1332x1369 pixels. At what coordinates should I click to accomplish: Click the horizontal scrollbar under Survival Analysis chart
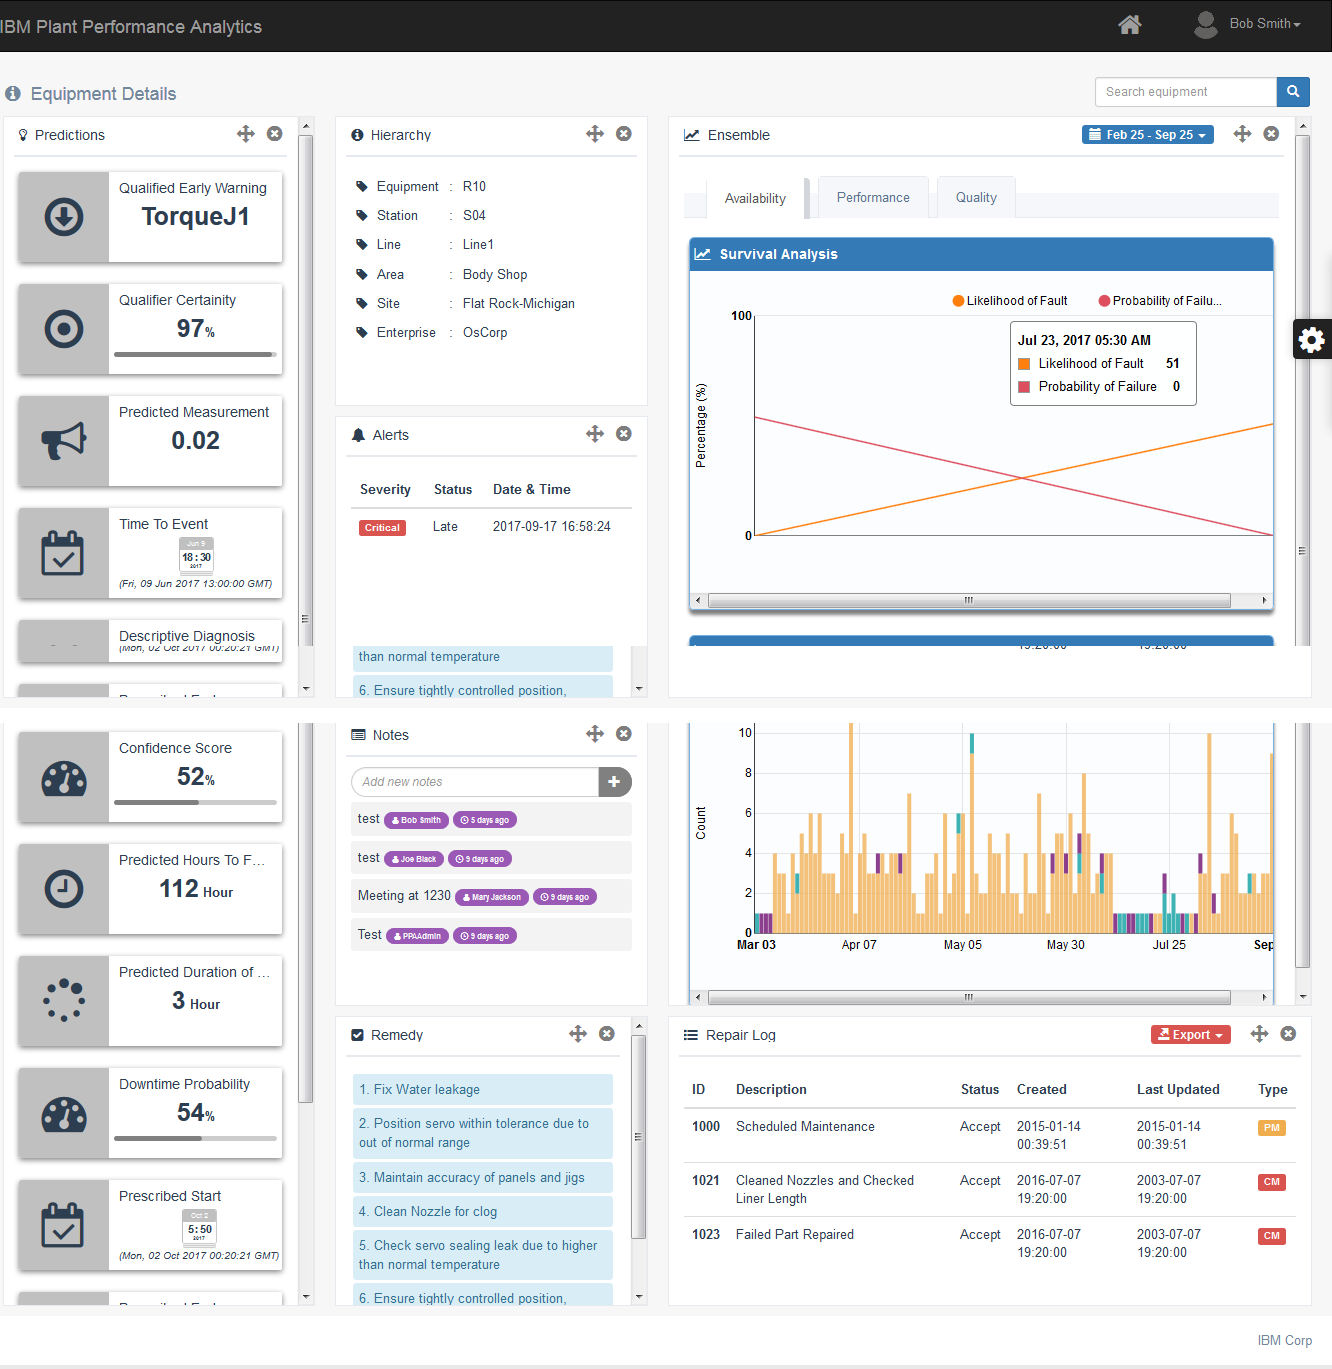click(x=967, y=600)
